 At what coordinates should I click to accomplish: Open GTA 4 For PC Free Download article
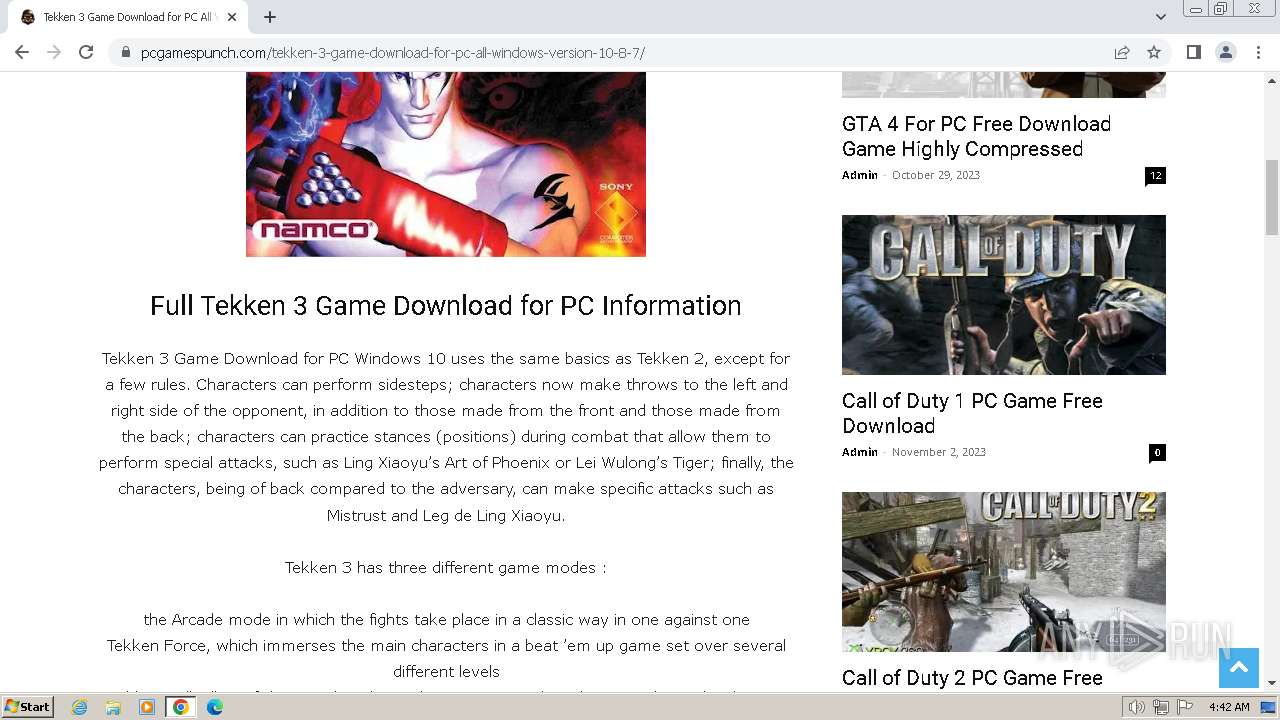tap(976, 136)
